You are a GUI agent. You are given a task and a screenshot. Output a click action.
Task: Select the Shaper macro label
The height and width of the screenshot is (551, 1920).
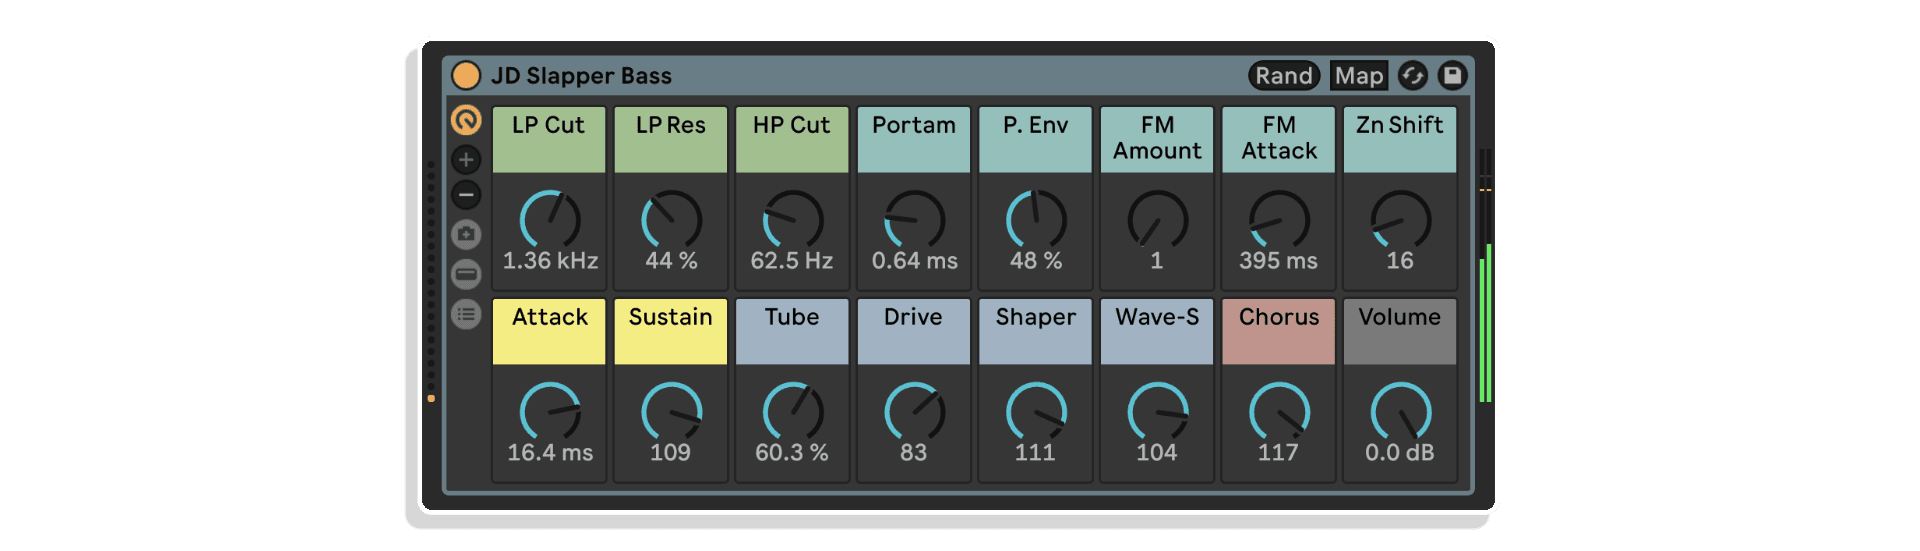[x=1036, y=331]
